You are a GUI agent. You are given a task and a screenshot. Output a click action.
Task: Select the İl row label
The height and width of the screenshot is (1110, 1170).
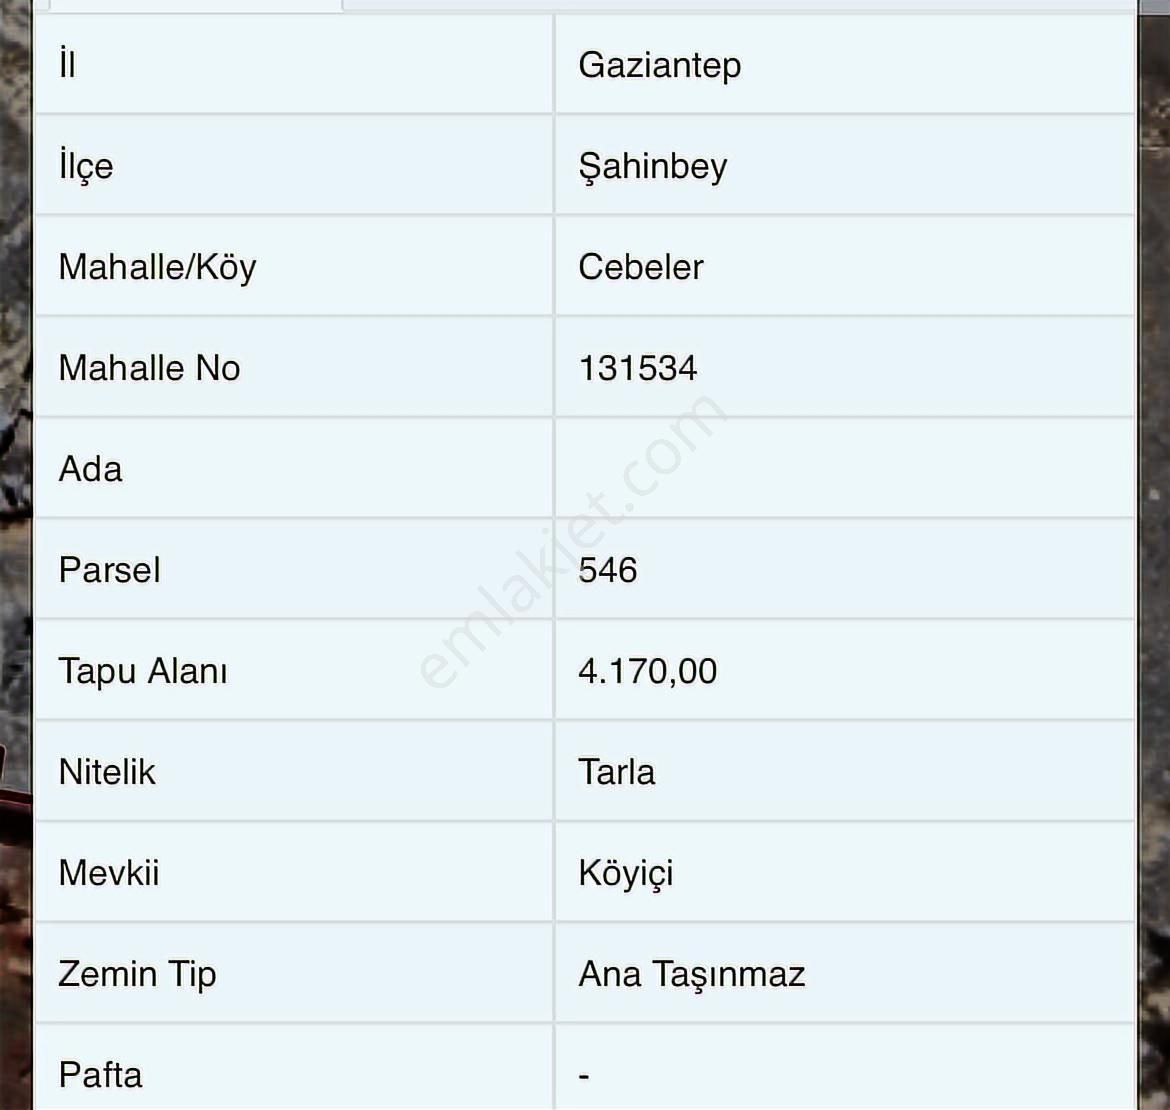[68, 65]
